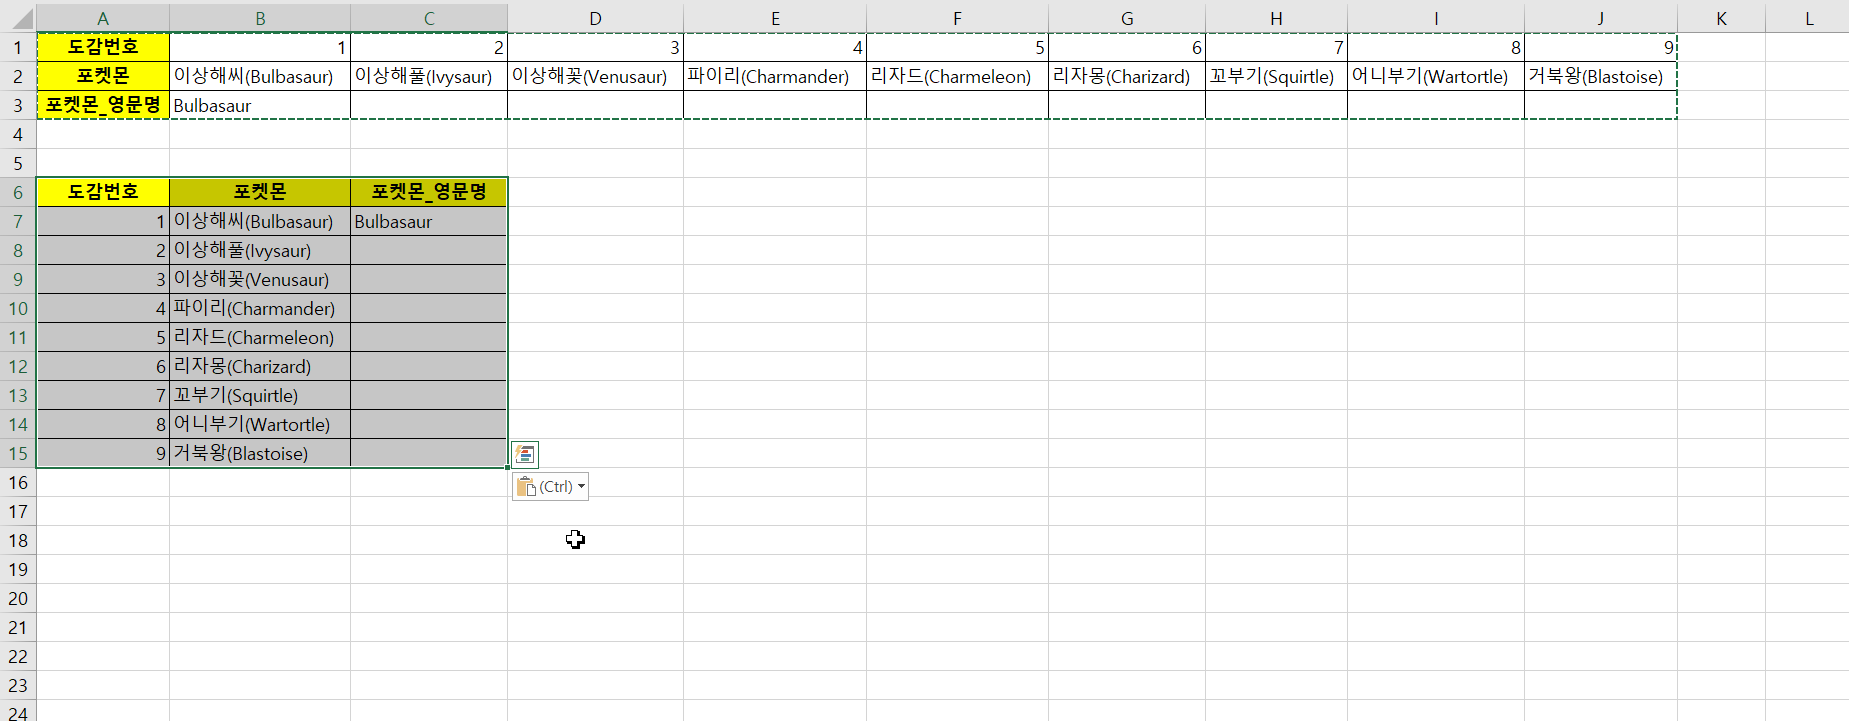Click cell B12 '리자몽(Charizard)' in lower table
This screenshot has width=1849, height=721.
tap(260, 366)
